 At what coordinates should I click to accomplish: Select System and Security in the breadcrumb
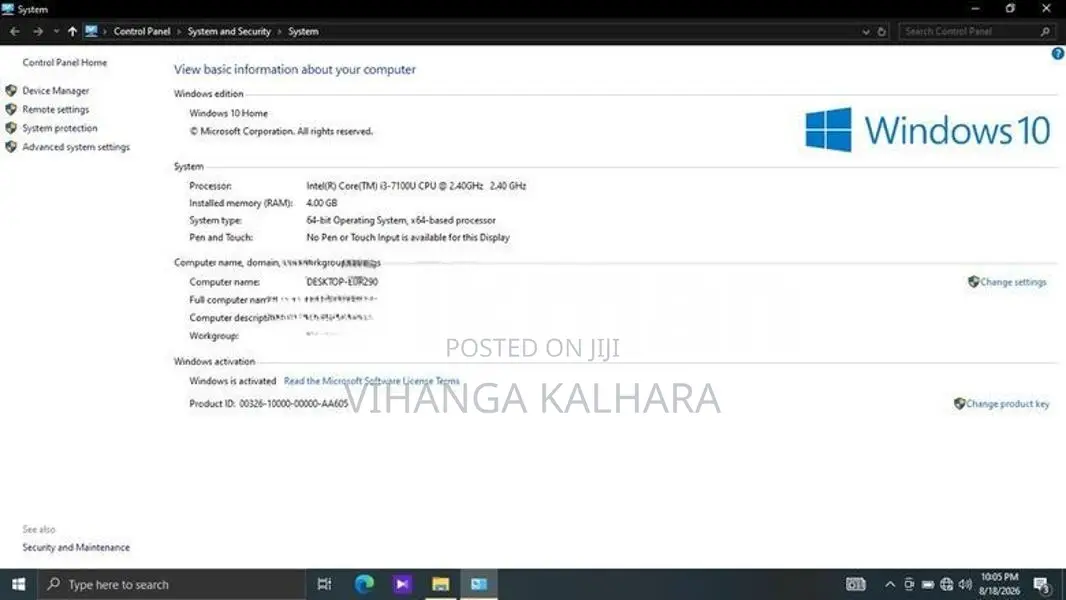[229, 31]
